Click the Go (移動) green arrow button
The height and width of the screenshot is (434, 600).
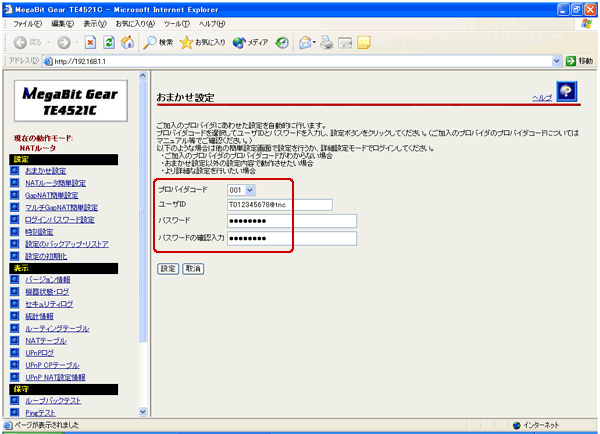tap(578, 62)
